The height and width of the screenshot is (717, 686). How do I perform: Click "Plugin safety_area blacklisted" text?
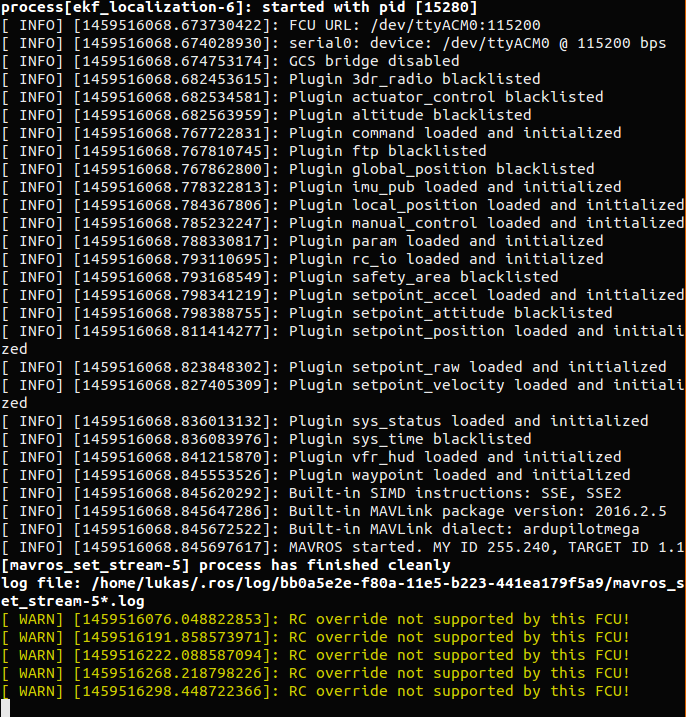tap(423, 277)
